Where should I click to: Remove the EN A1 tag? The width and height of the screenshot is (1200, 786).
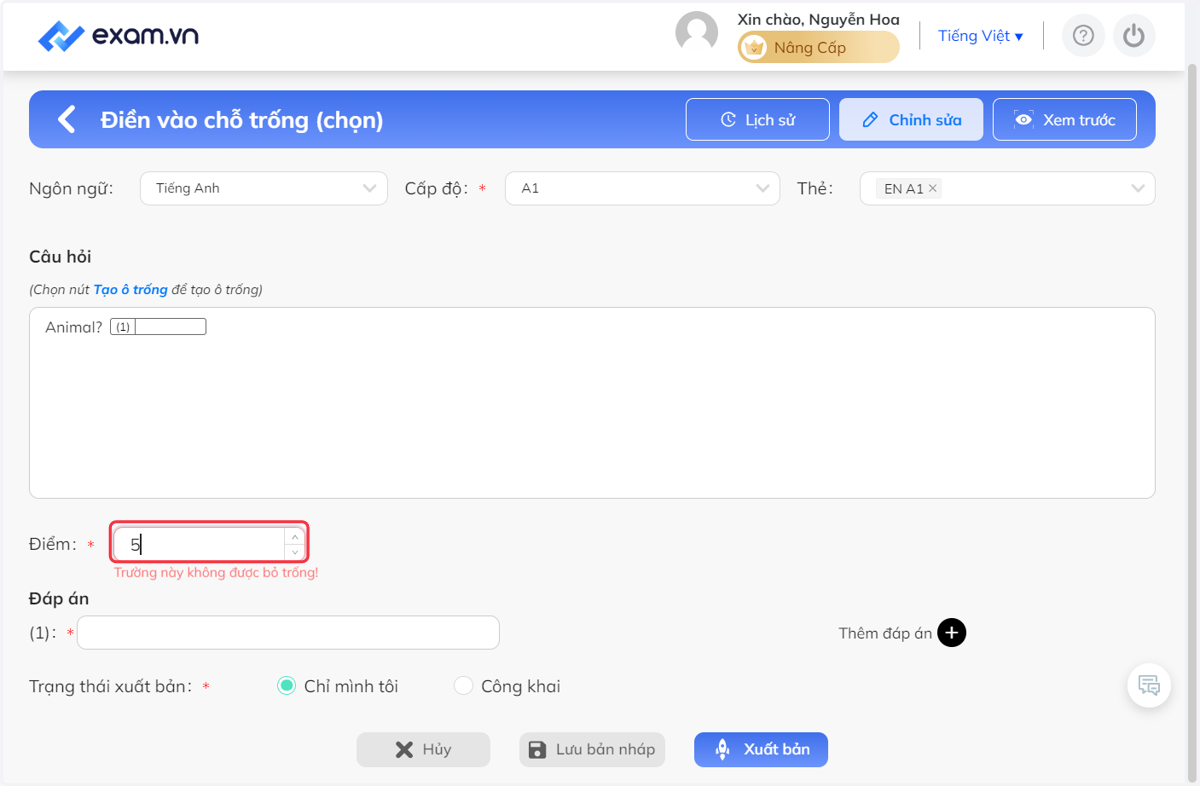click(x=933, y=188)
